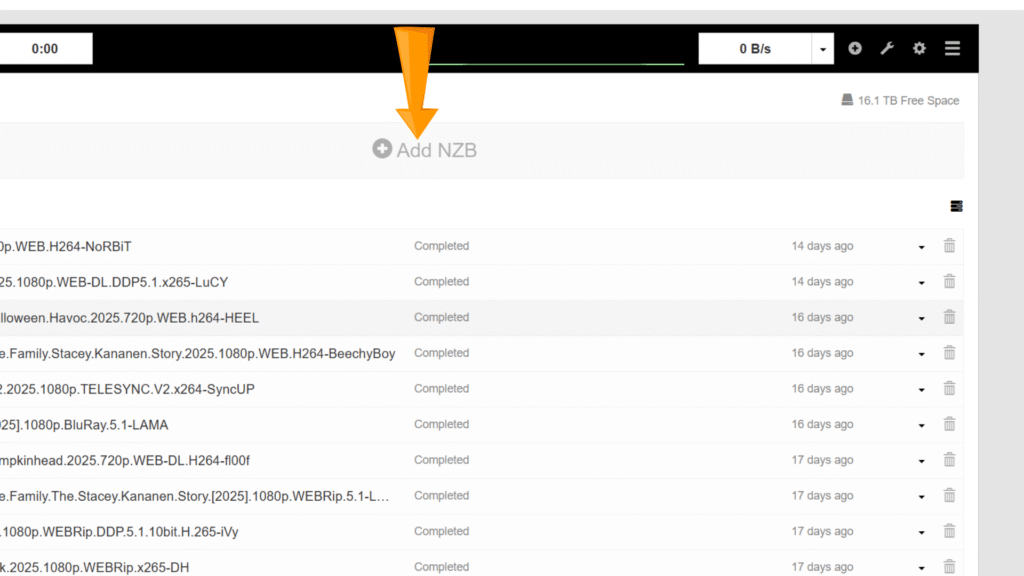1024x576 pixels.
Task: Click the plus icon in the top bar
Action: pyautogui.click(x=855, y=48)
